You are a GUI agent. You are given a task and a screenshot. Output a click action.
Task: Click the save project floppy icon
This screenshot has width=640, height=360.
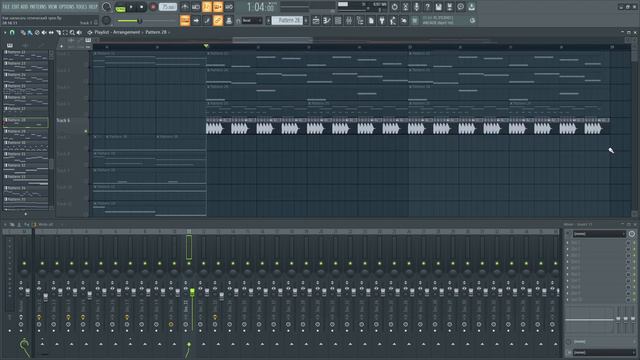(x=438, y=7)
